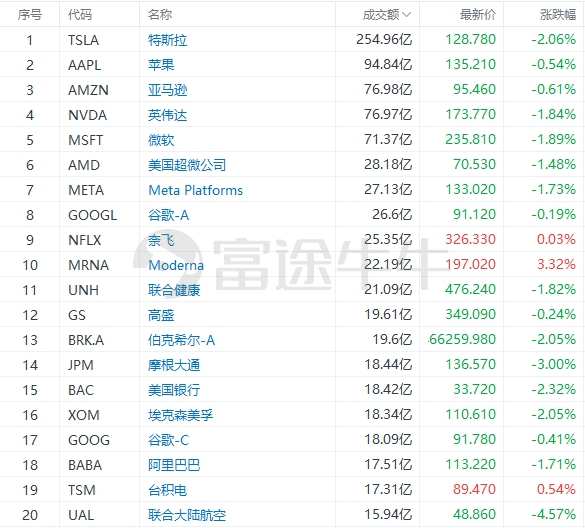Open the 美国超微公司 link

[x=187, y=165]
